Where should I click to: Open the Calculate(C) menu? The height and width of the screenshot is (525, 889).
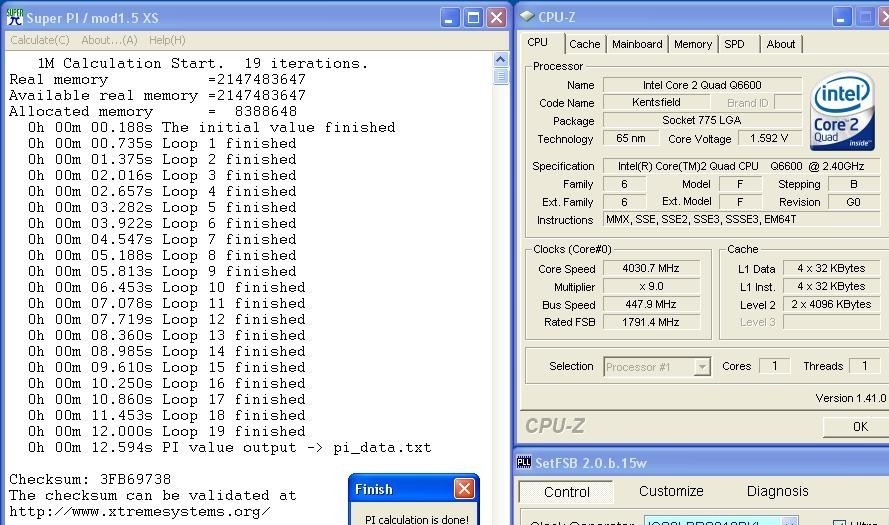pyautogui.click(x=40, y=40)
